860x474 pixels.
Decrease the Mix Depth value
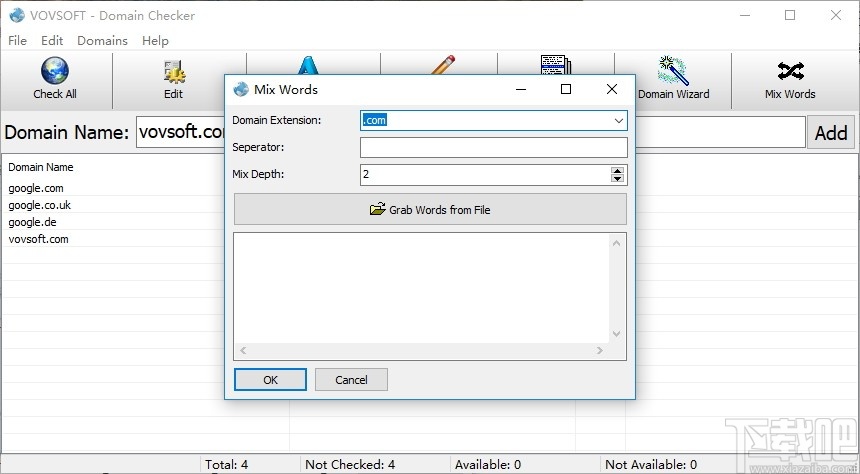click(x=618, y=178)
